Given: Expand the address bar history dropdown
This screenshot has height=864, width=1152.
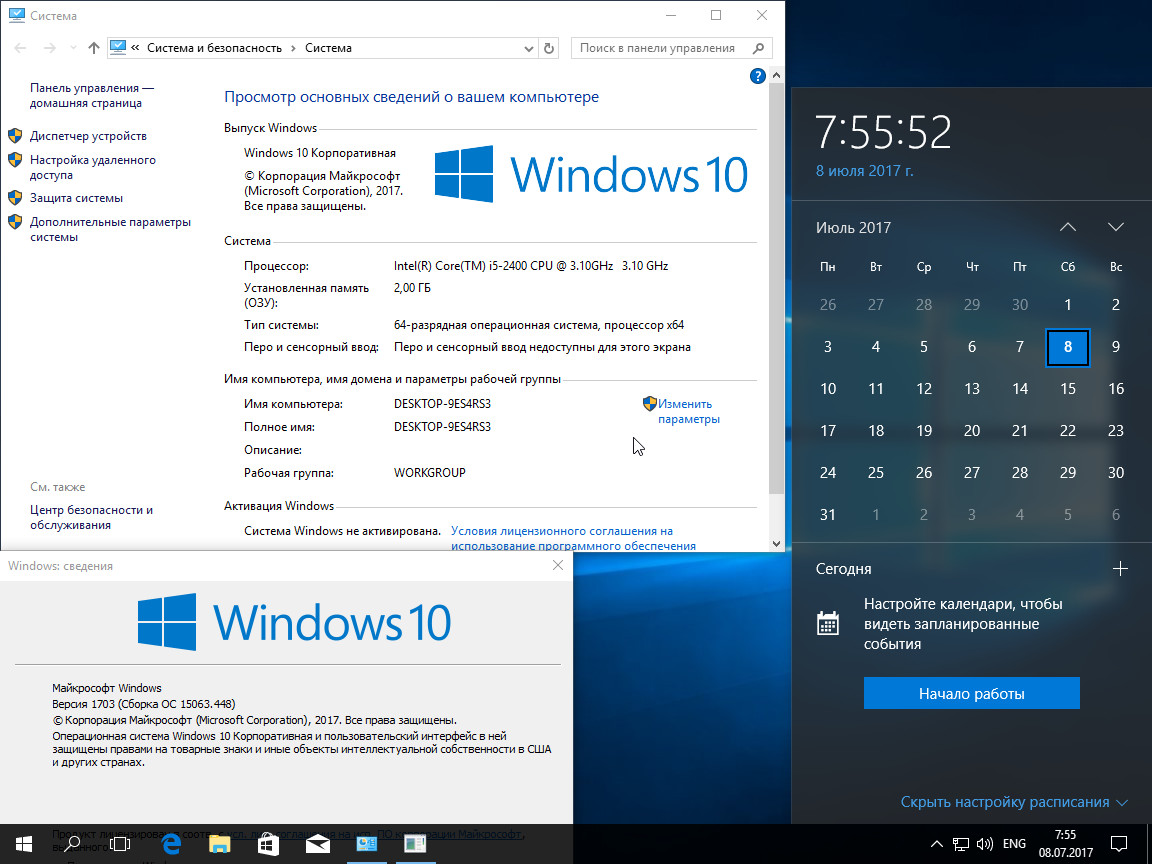Looking at the screenshot, I should tap(529, 48).
